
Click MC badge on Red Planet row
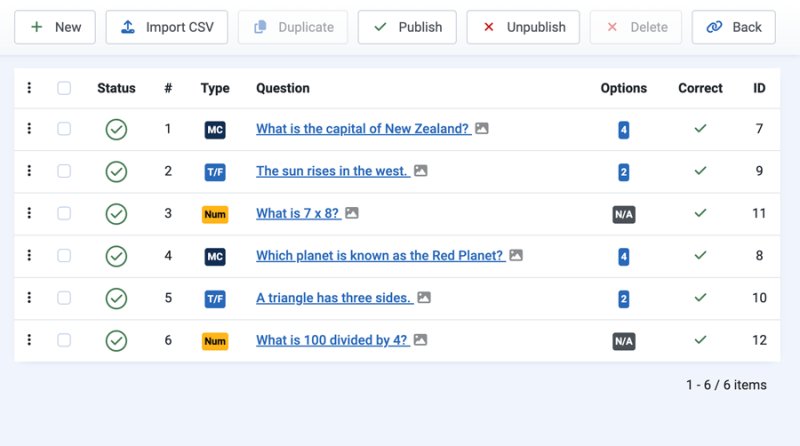(215, 257)
